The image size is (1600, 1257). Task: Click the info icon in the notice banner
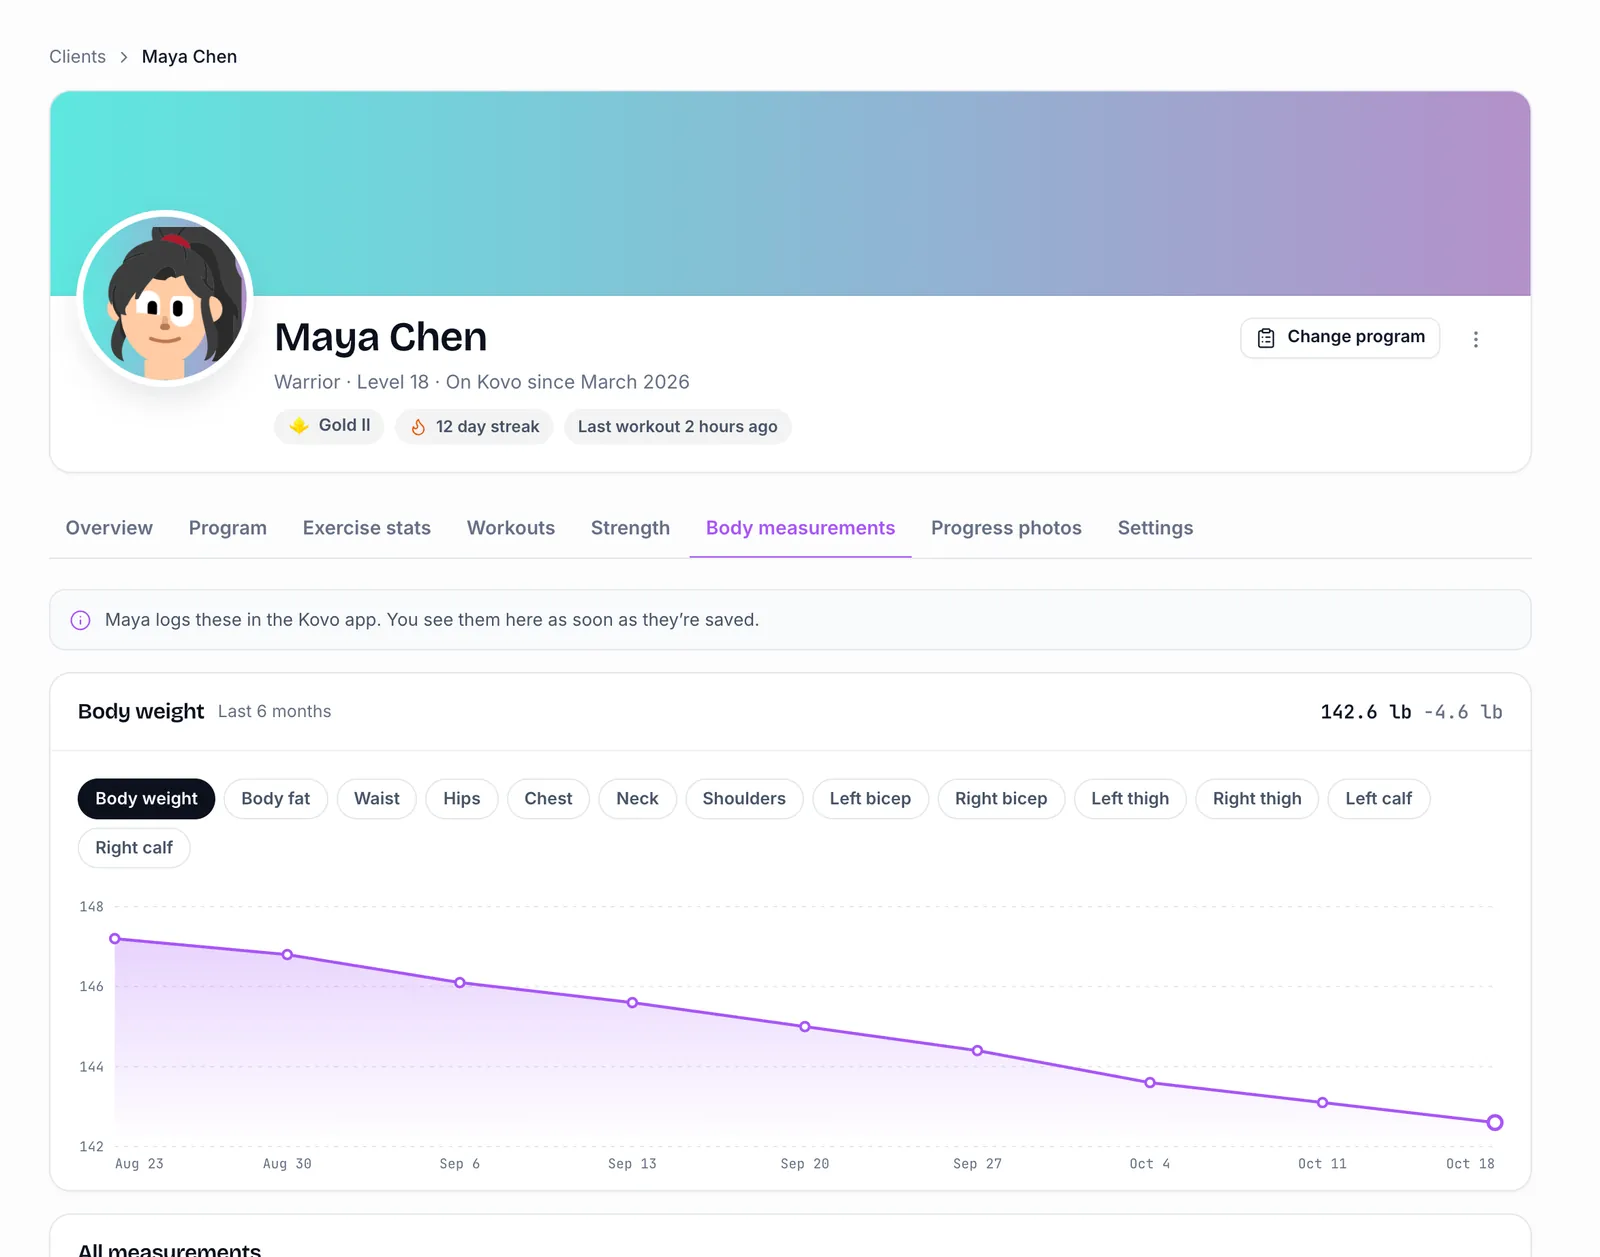pos(81,620)
